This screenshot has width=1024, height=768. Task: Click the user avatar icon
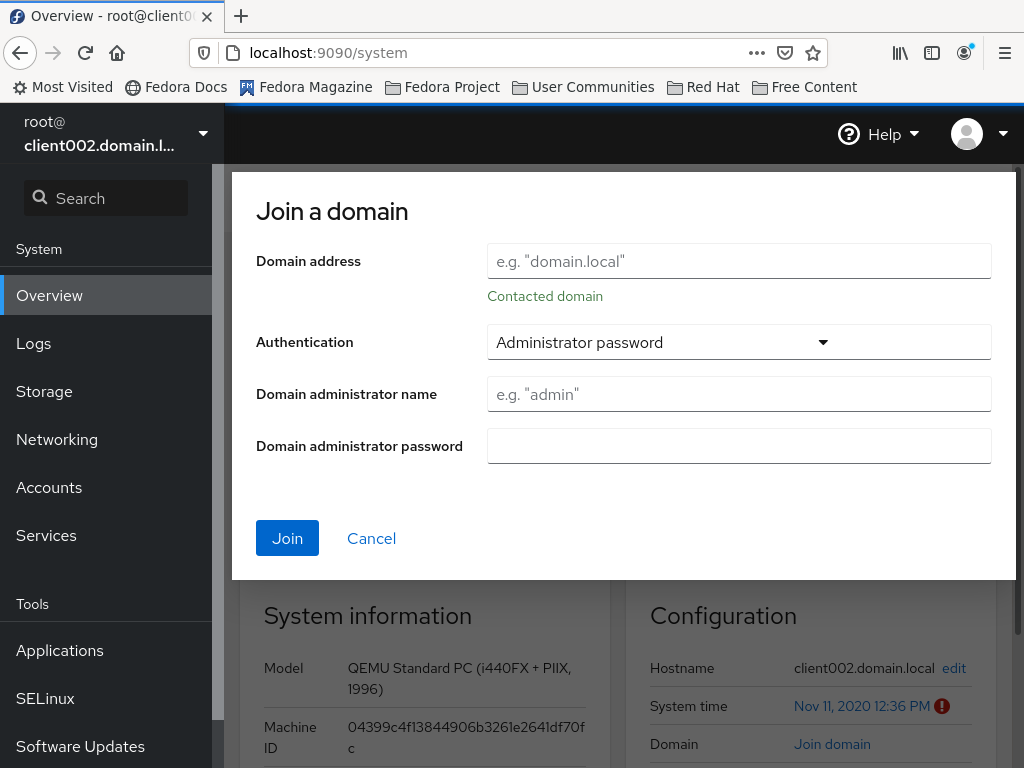coord(967,135)
